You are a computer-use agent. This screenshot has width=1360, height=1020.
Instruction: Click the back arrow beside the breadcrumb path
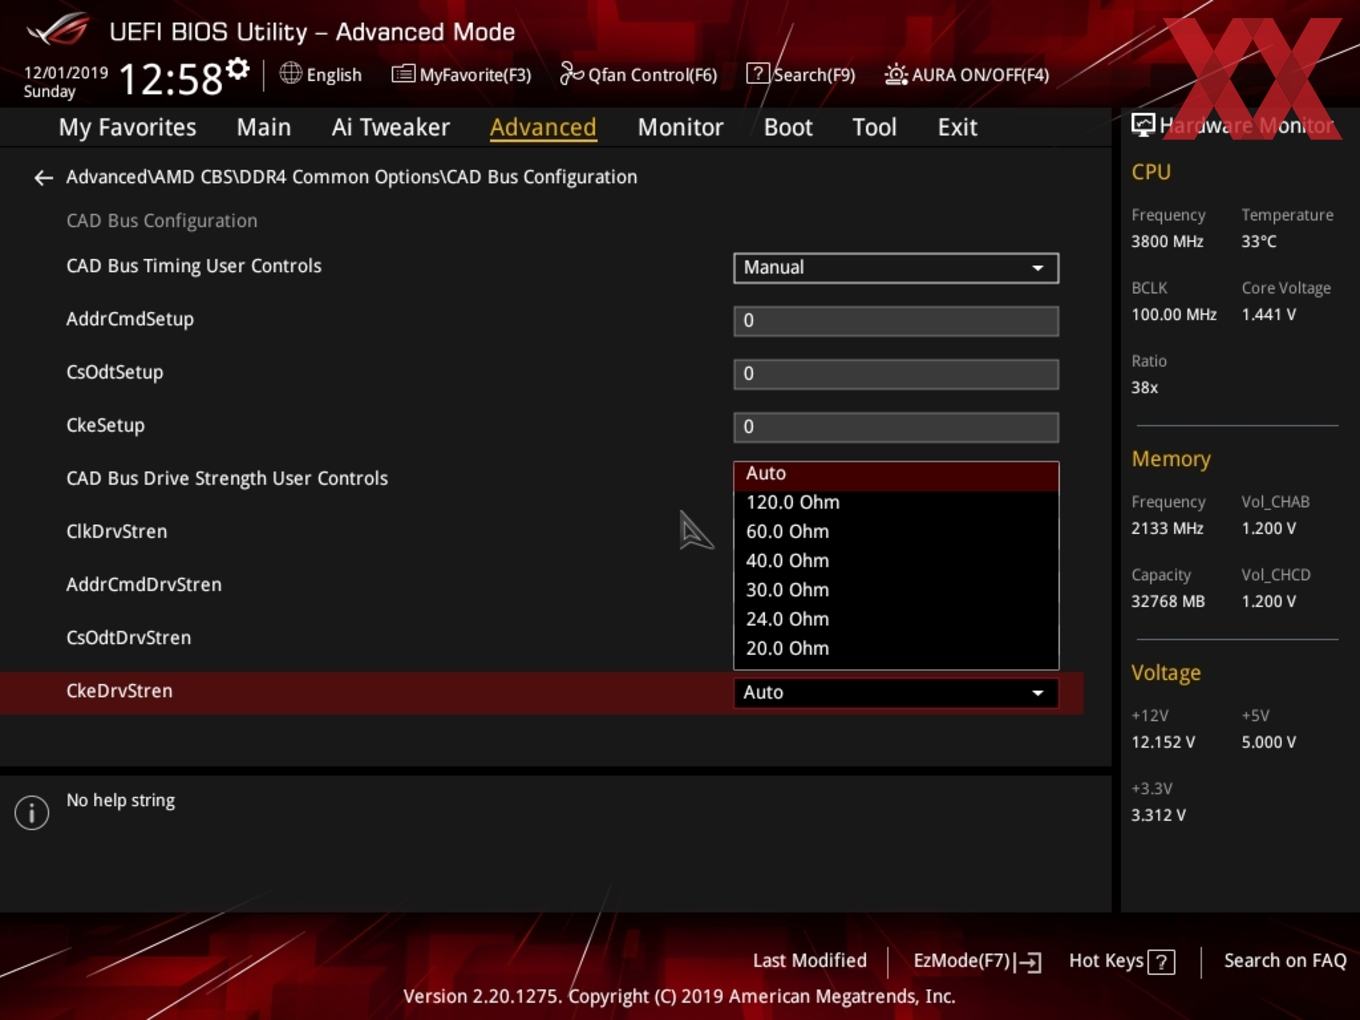click(43, 178)
